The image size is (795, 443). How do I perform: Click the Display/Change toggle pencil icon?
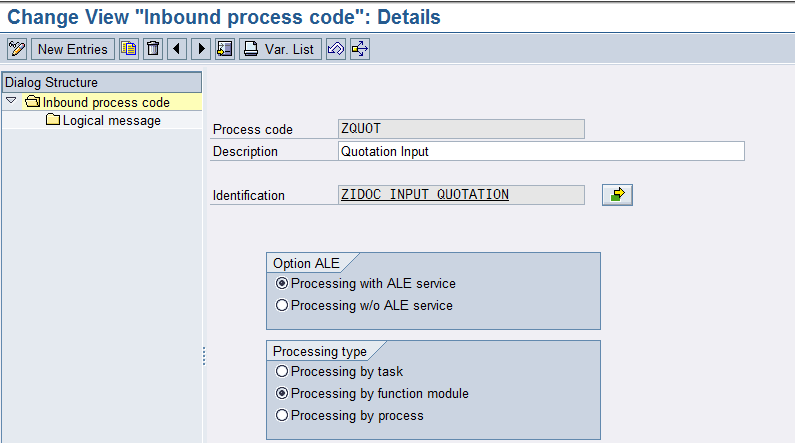pyautogui.click(x=17, y=49)
